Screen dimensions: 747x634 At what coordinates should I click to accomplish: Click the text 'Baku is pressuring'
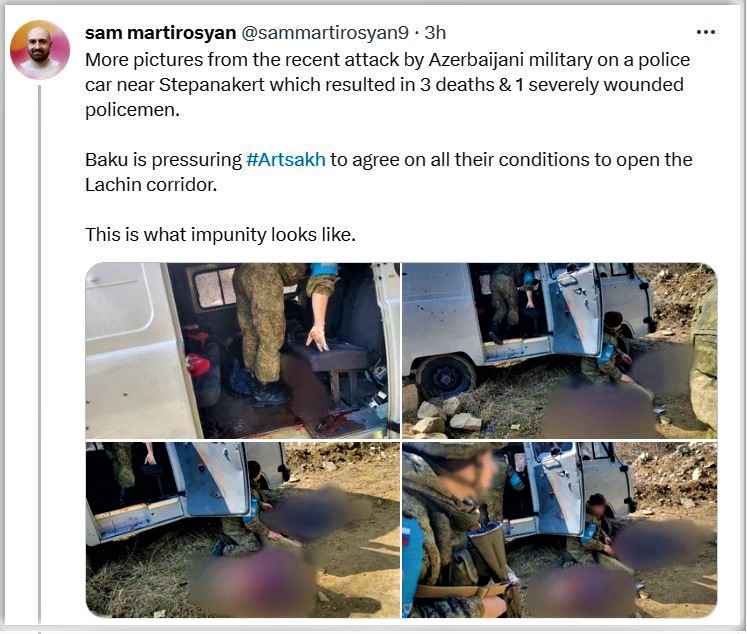point(163,160)
